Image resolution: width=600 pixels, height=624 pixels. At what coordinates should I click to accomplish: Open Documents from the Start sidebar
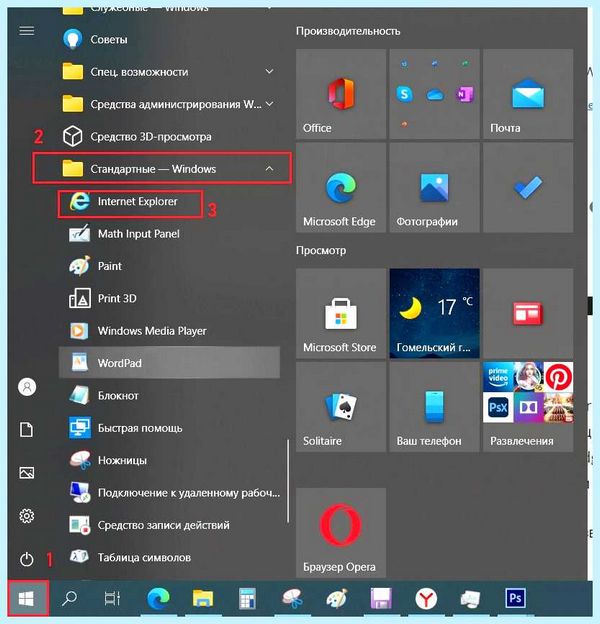pyautogui.click(x=27, y=430)
